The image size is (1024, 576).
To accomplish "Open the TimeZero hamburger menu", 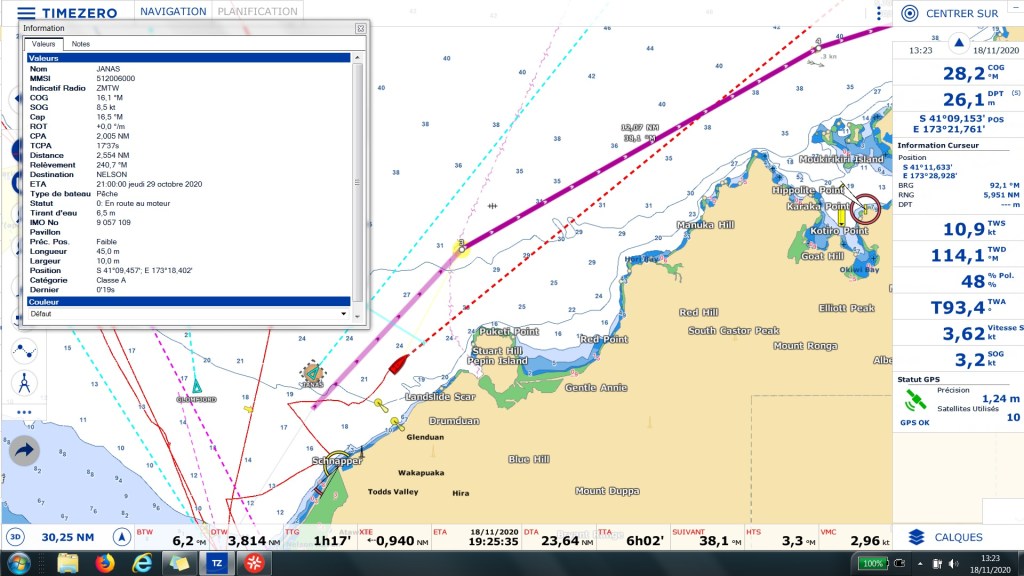I will (x=26, y=13).
